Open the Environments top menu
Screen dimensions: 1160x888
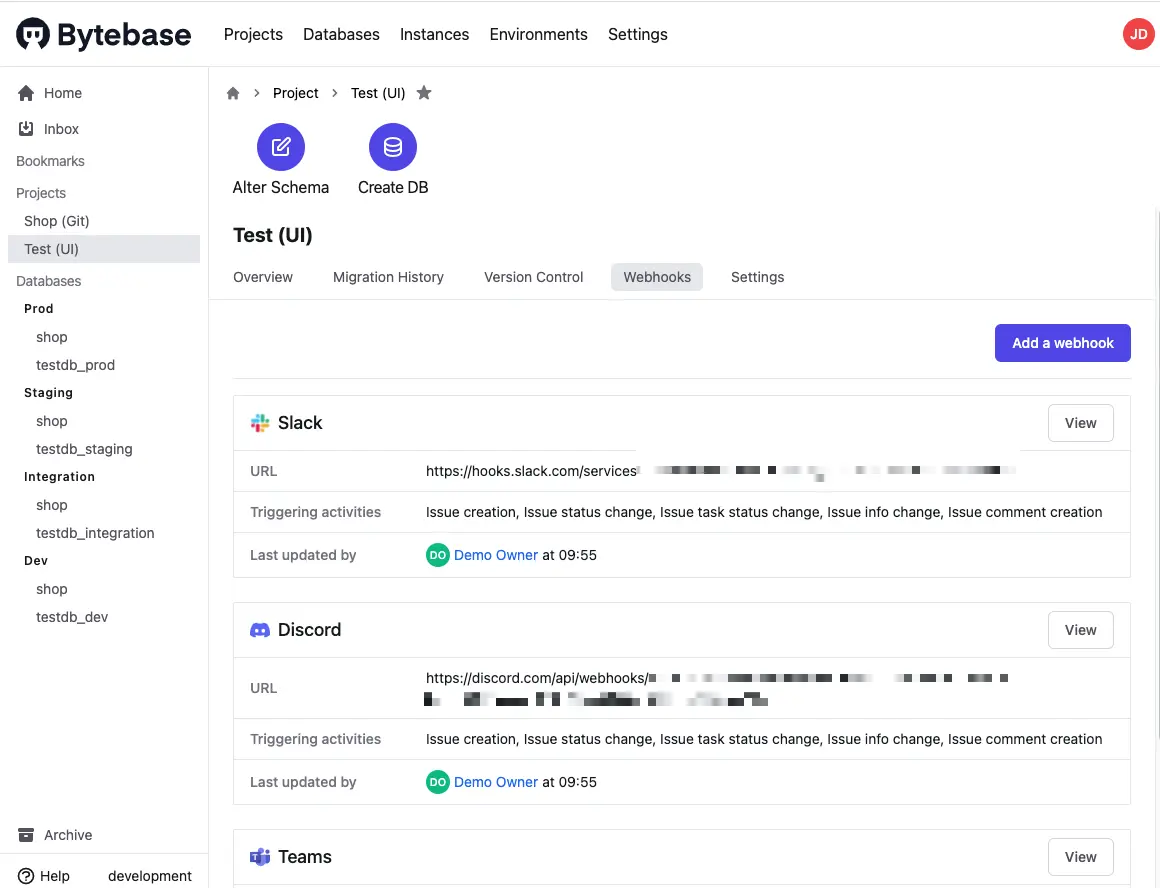point(539,34)
